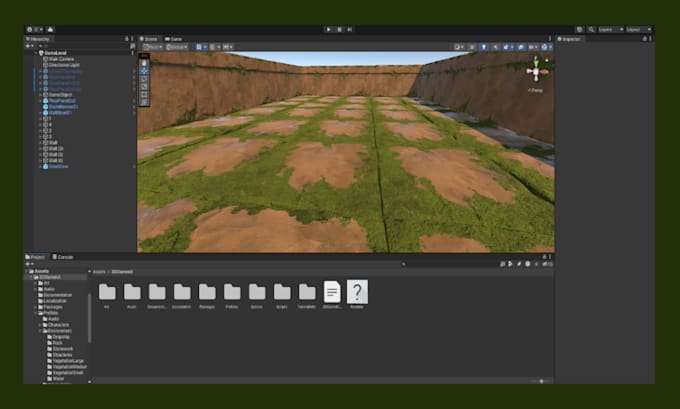Select the Scale tool in Scene overlay
The width and height of the screenshot is (680, 409).
tap(144, 87)
